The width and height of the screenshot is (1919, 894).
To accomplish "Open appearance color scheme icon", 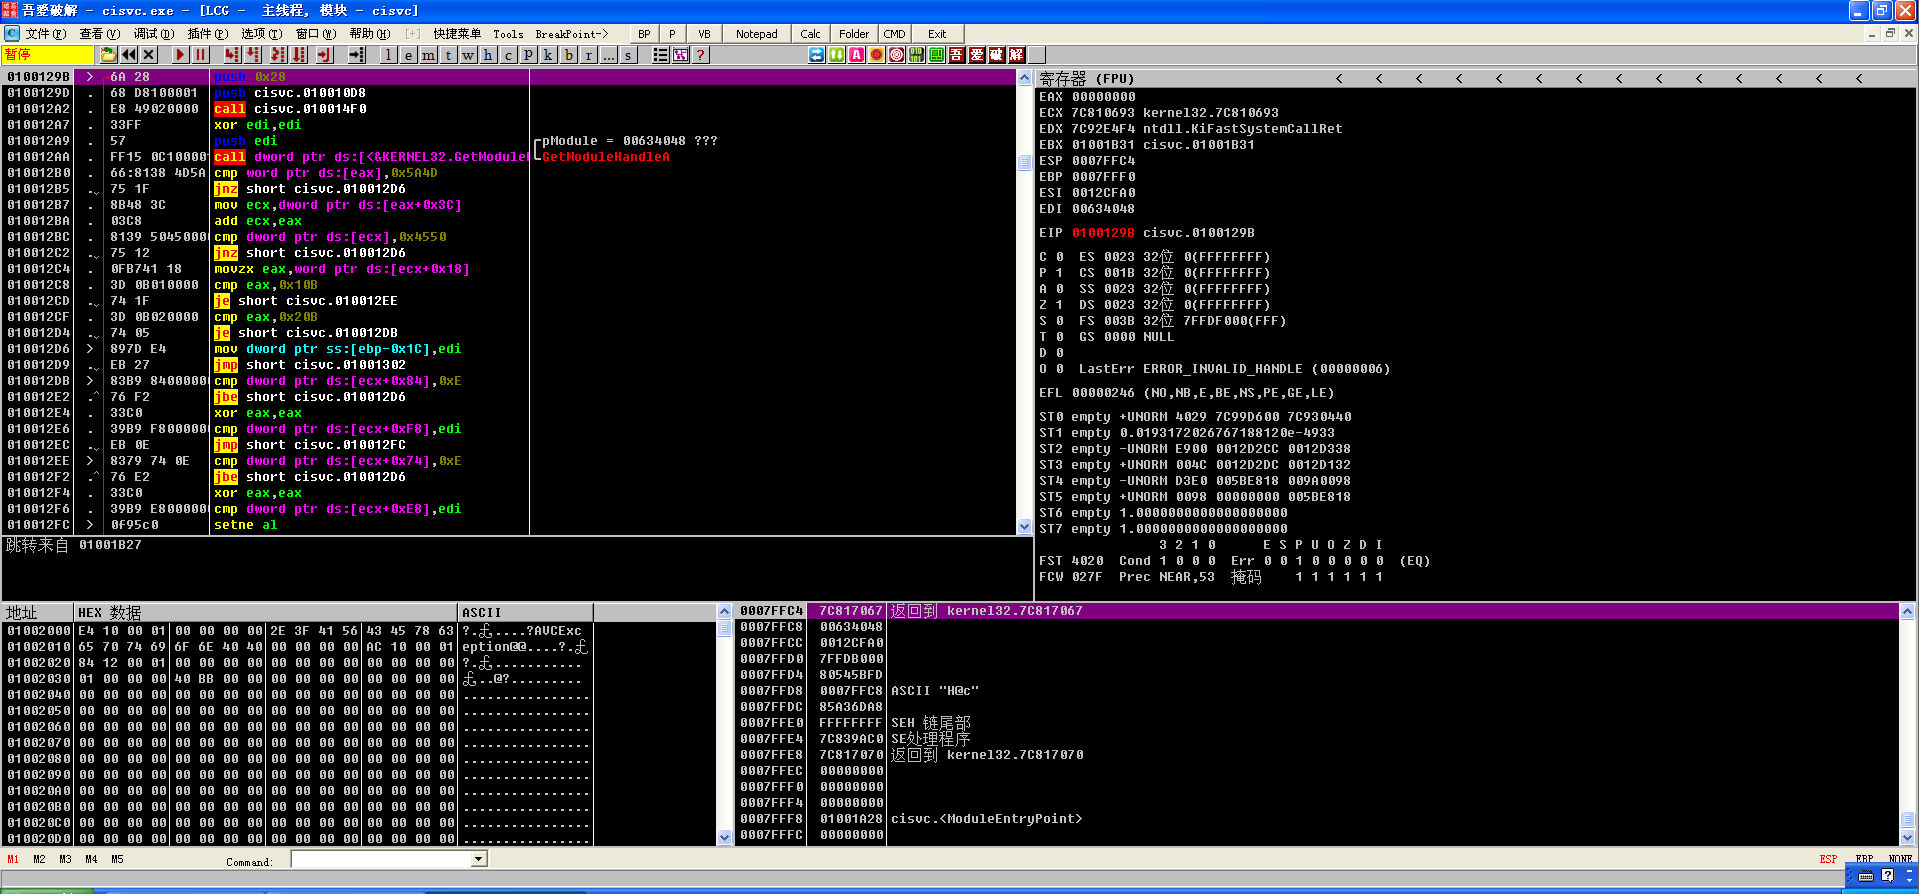I will click(x=681, y=55).
